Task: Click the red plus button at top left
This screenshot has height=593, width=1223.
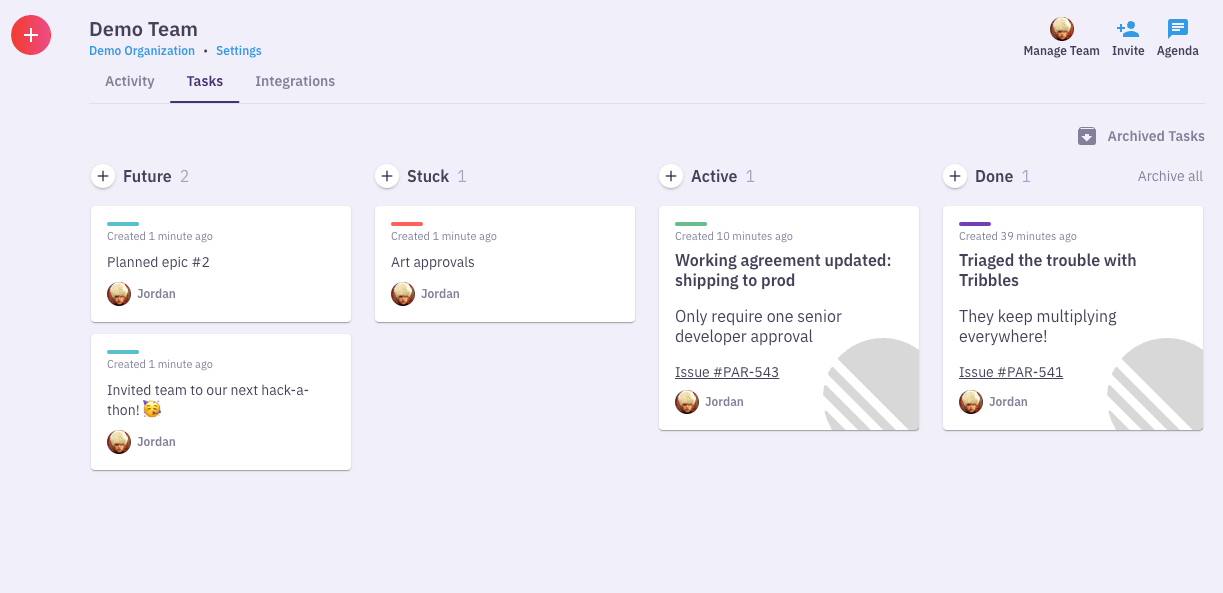Action: (31, 35)
